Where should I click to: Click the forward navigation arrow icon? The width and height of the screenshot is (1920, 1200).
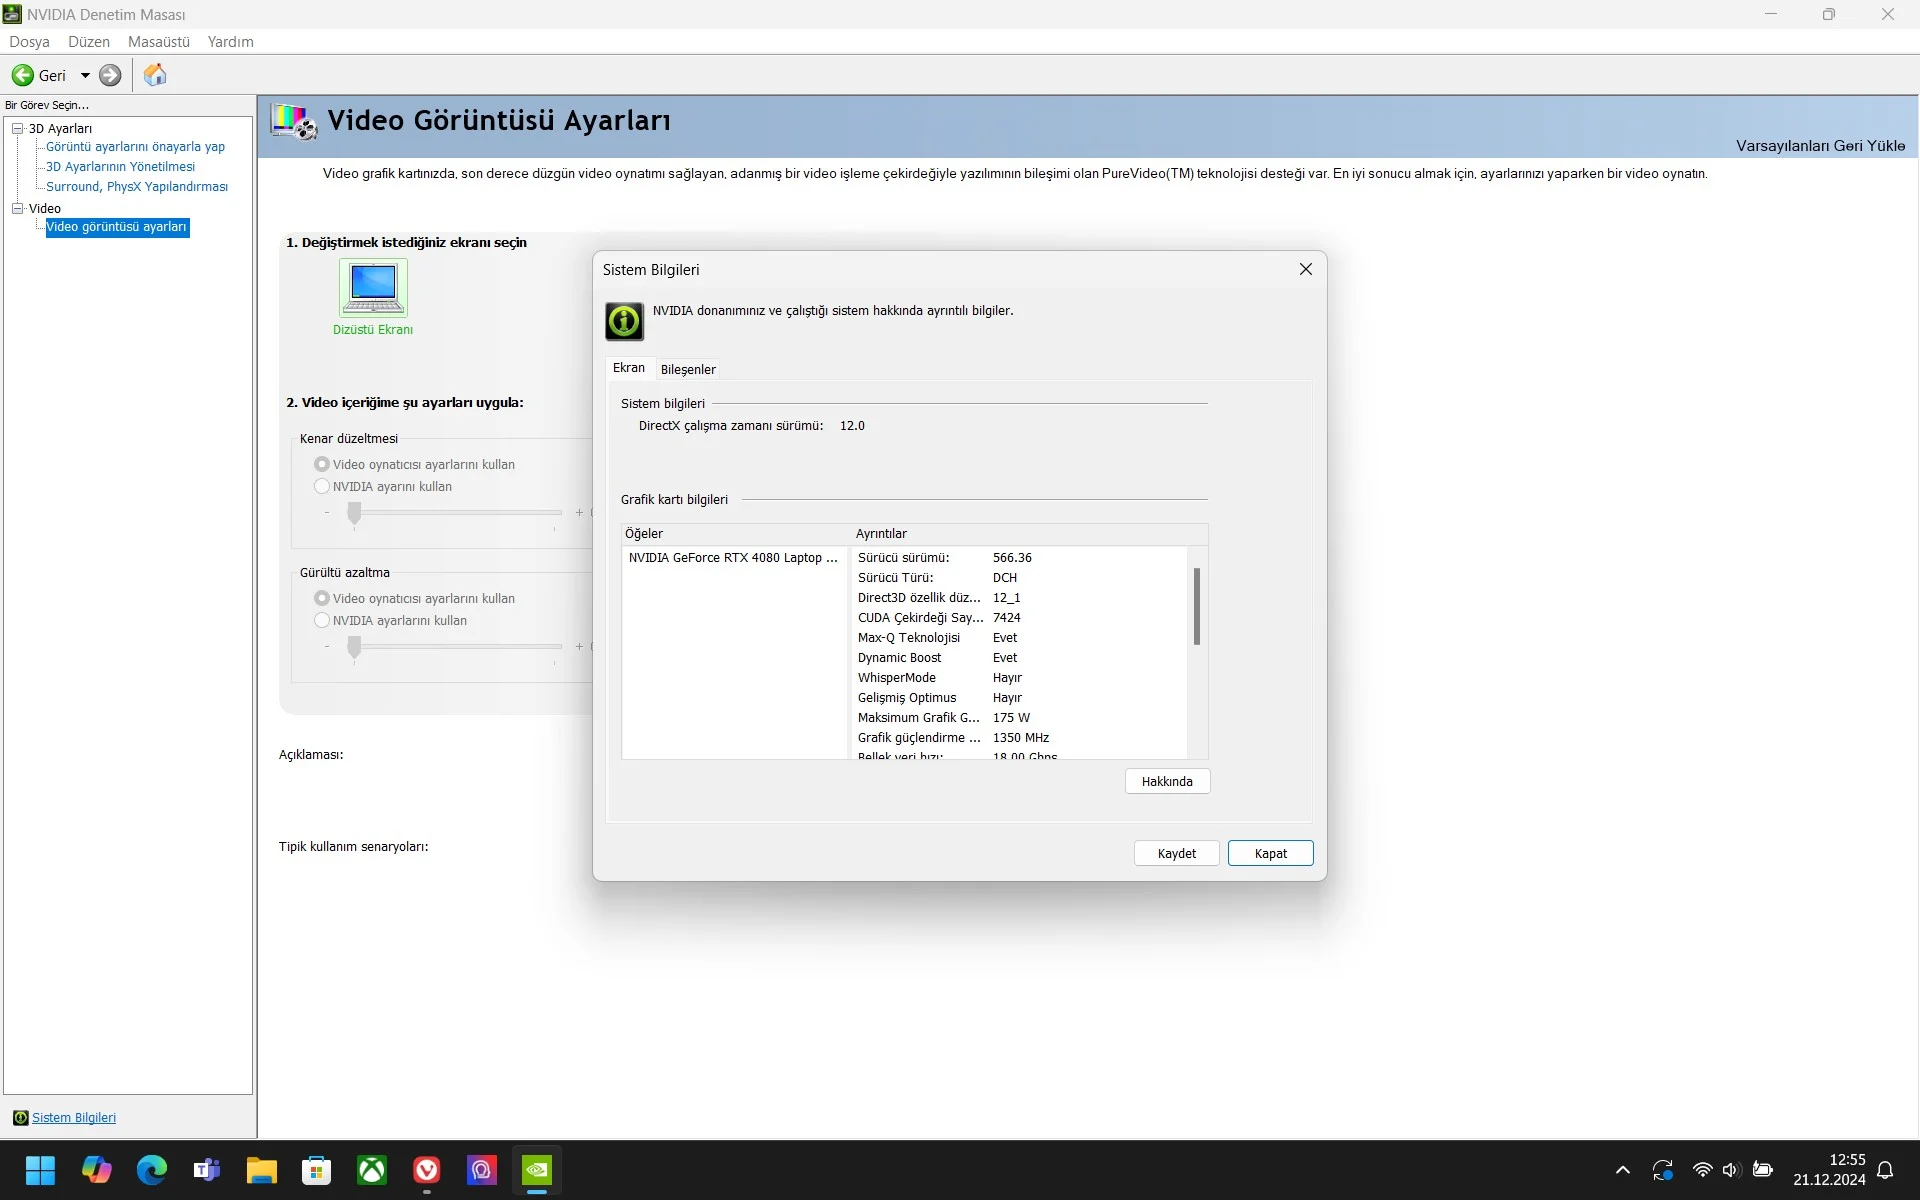[110, 75]
